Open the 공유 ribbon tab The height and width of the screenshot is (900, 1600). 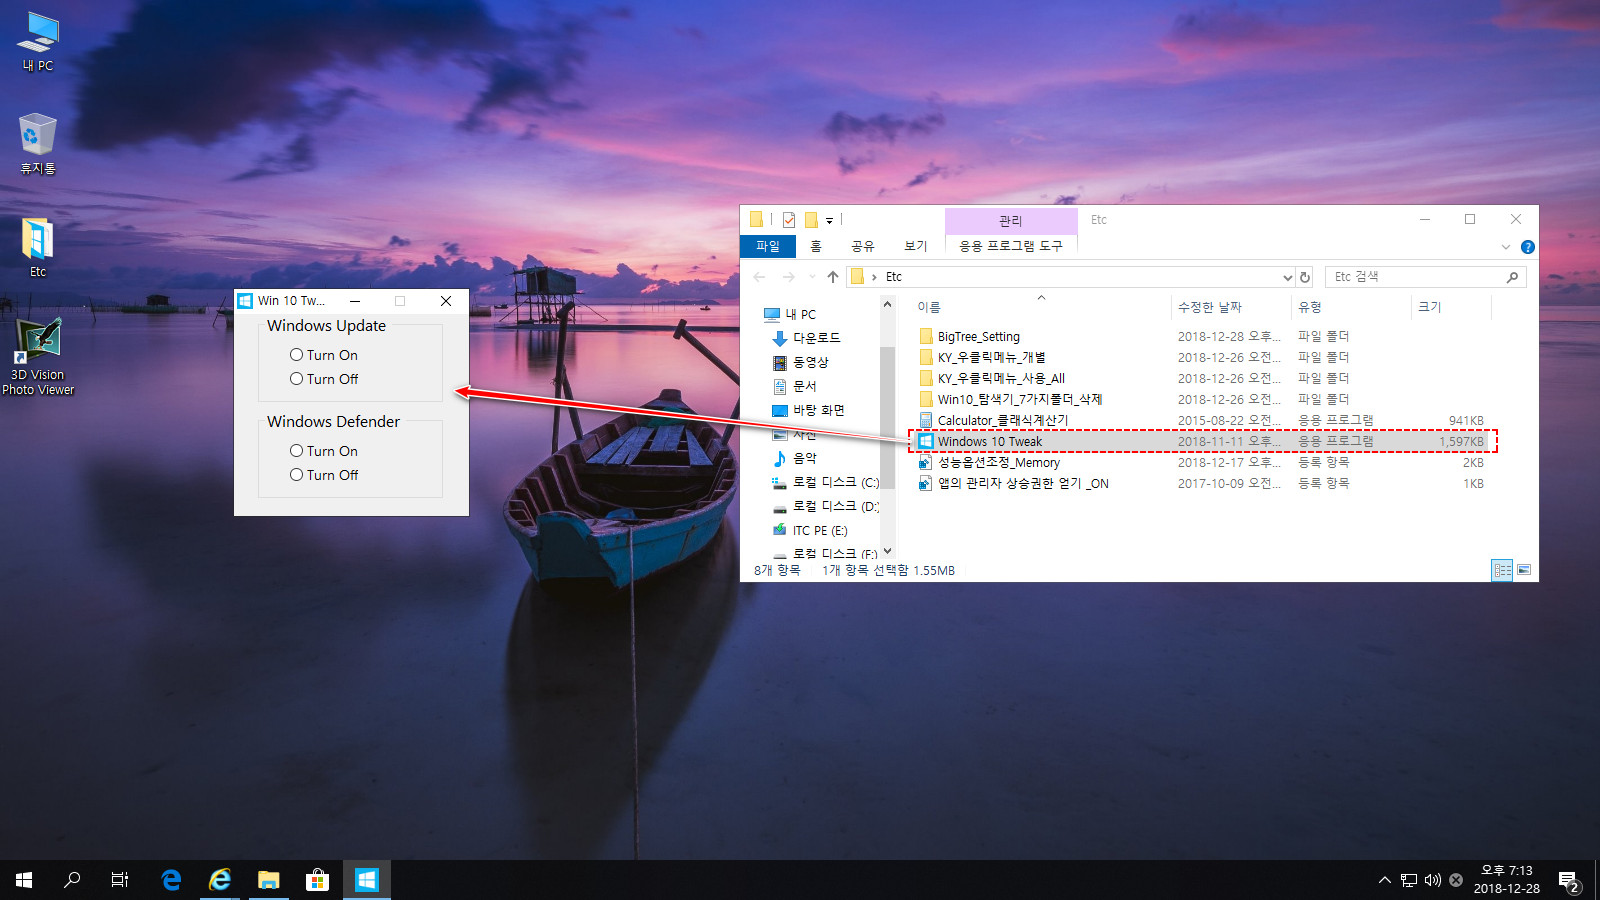pos(863,246)
